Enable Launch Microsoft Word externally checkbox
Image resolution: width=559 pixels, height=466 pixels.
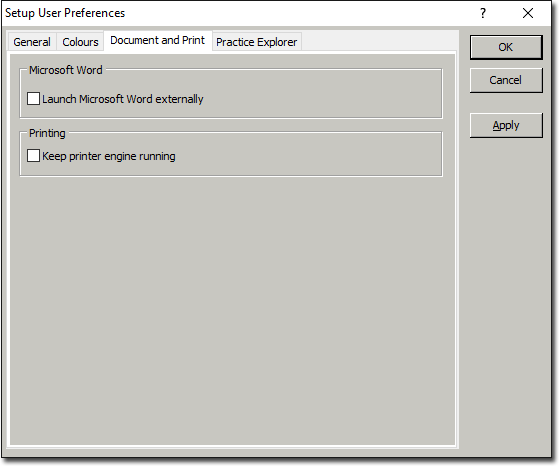pyautogui.click(x=33, y=98)
